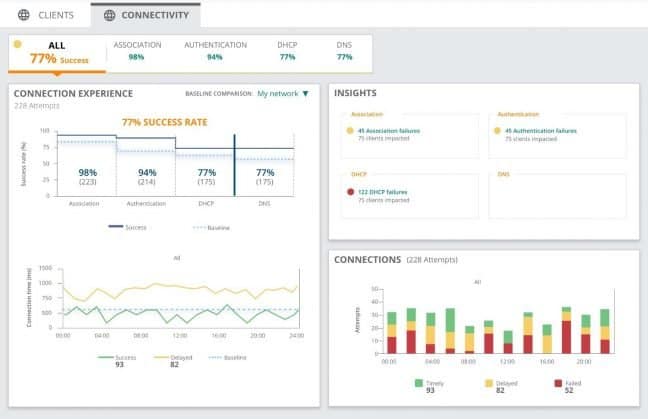
Task: Open the 45 Association failures insight link
Action: point(388,131)
